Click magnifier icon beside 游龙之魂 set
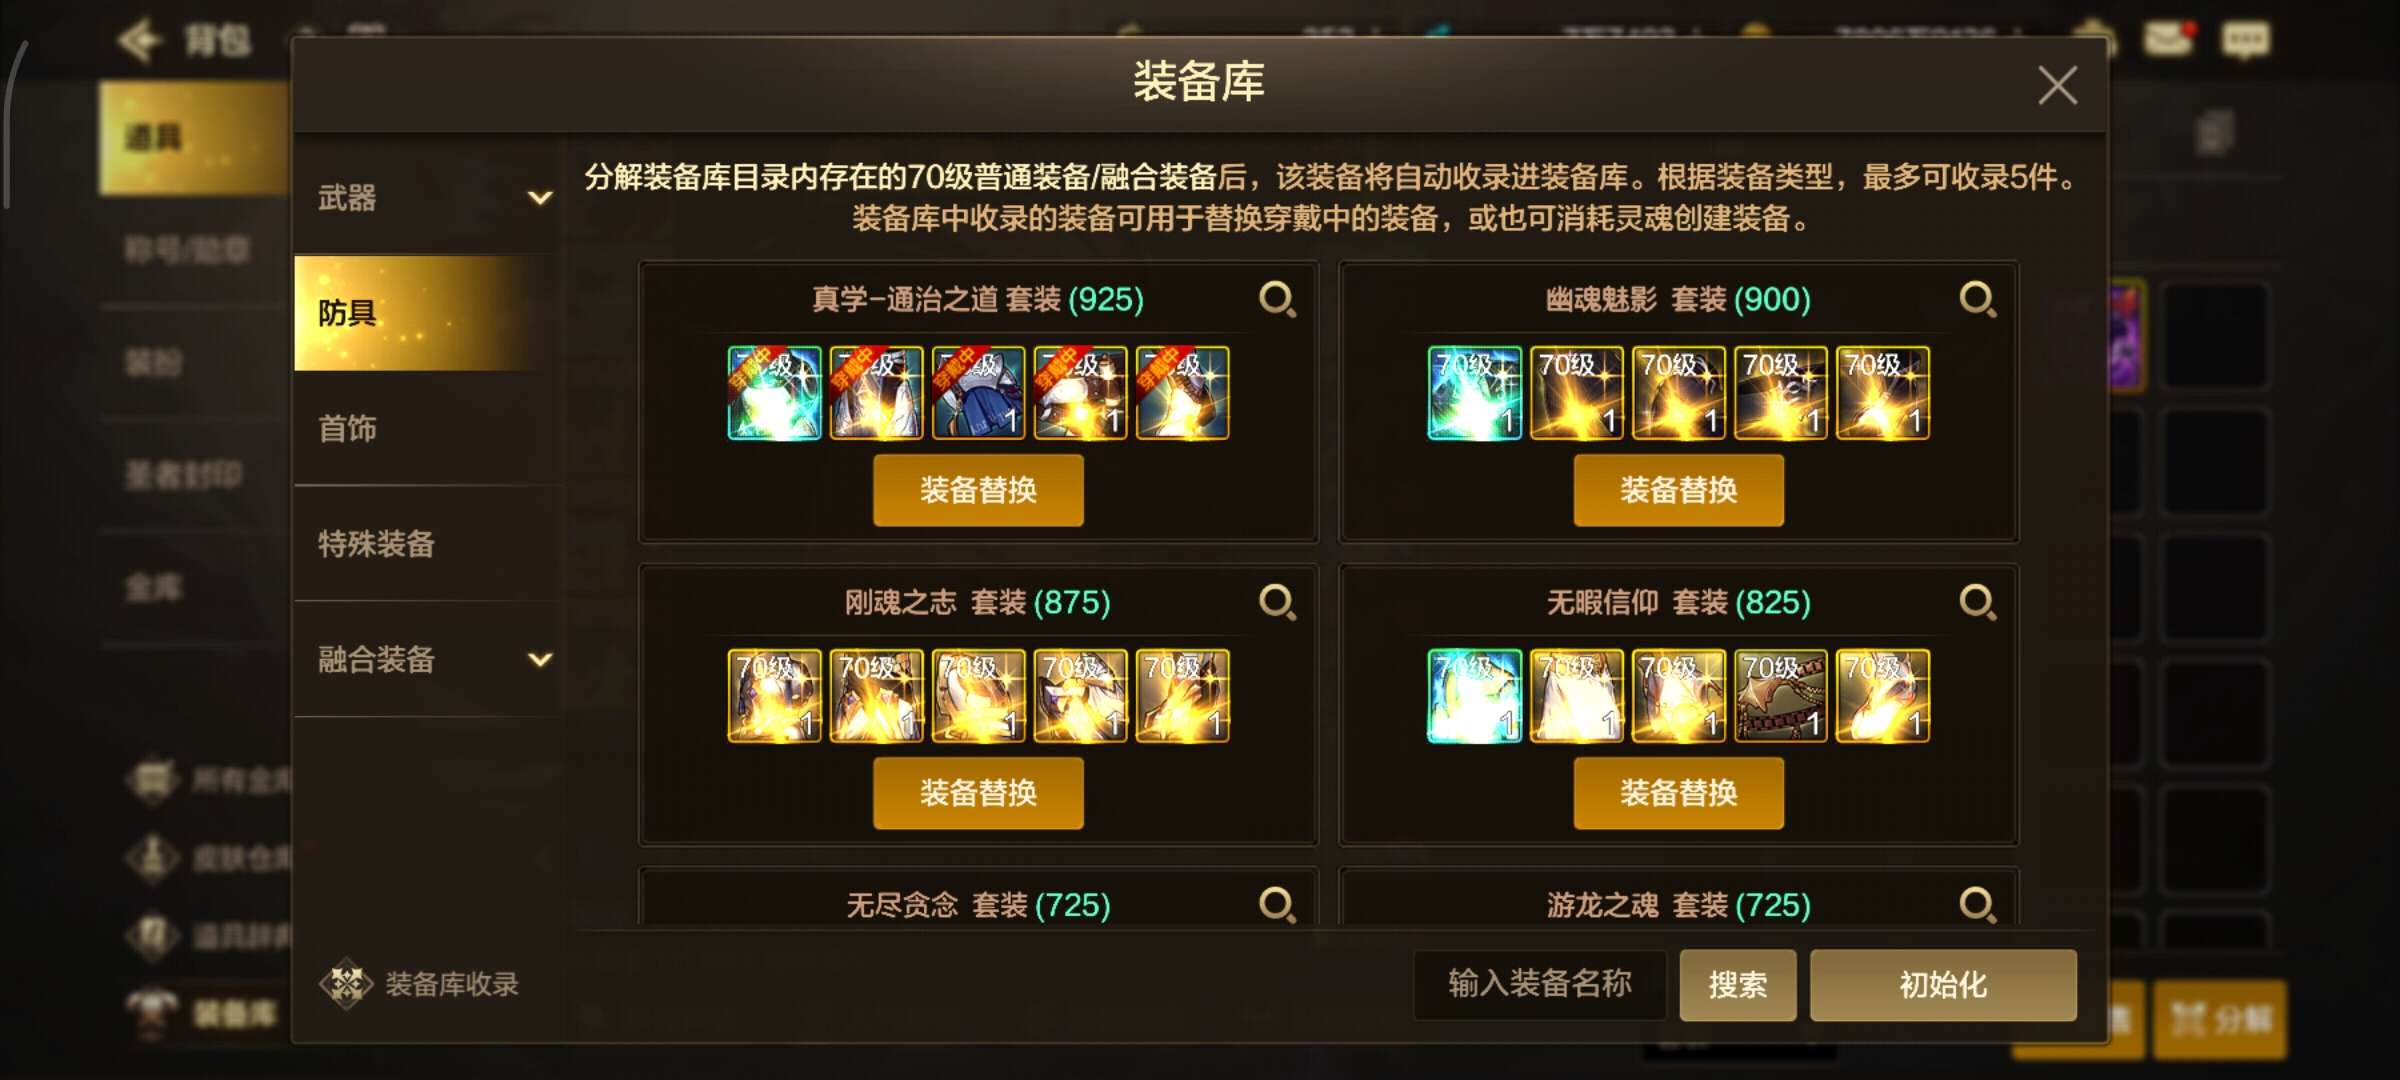The width and height of the screenshot is (2400, 1080). (1977, 904)
